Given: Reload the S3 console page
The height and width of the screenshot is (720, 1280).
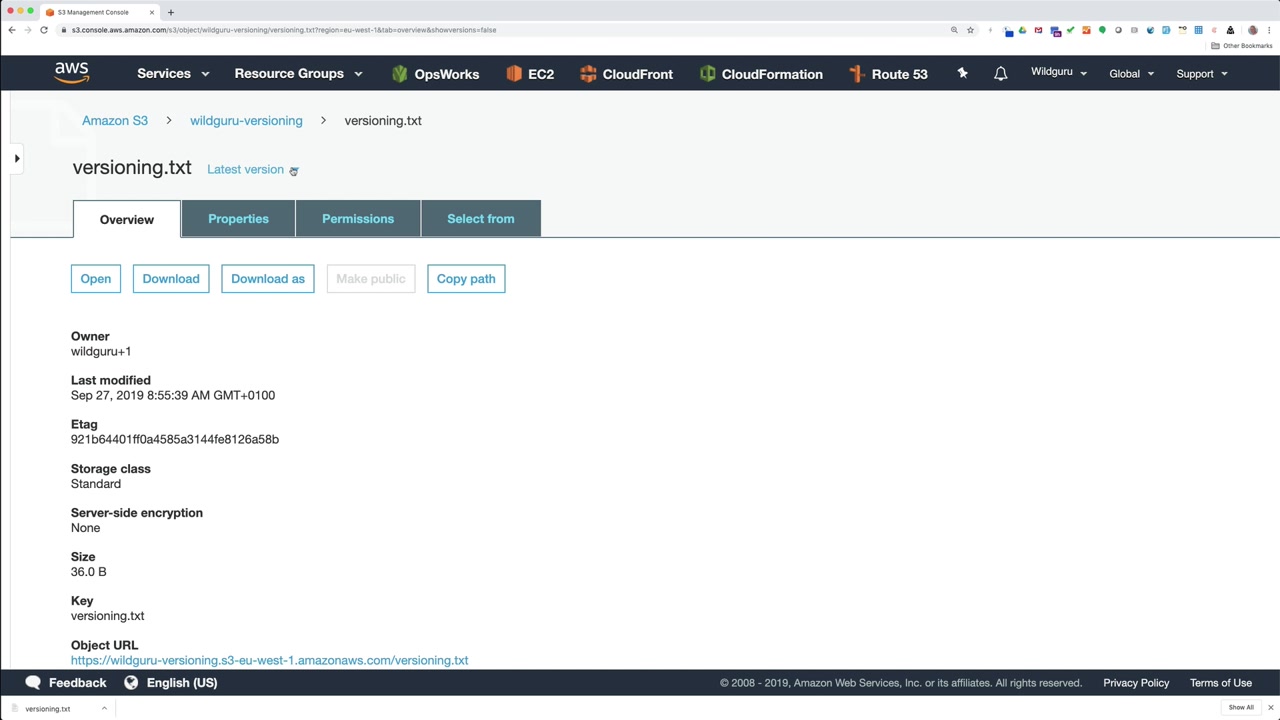Looking at the screenshot, I should click(x=44, y=30).
